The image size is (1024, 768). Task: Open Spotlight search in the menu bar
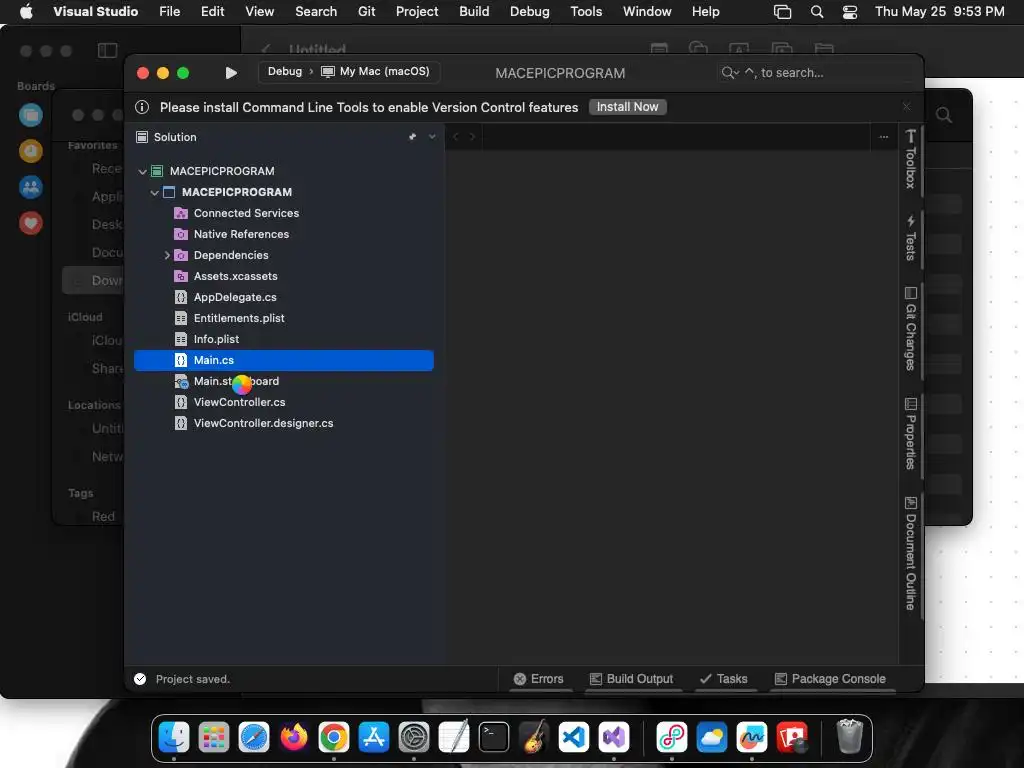[817, 12]
